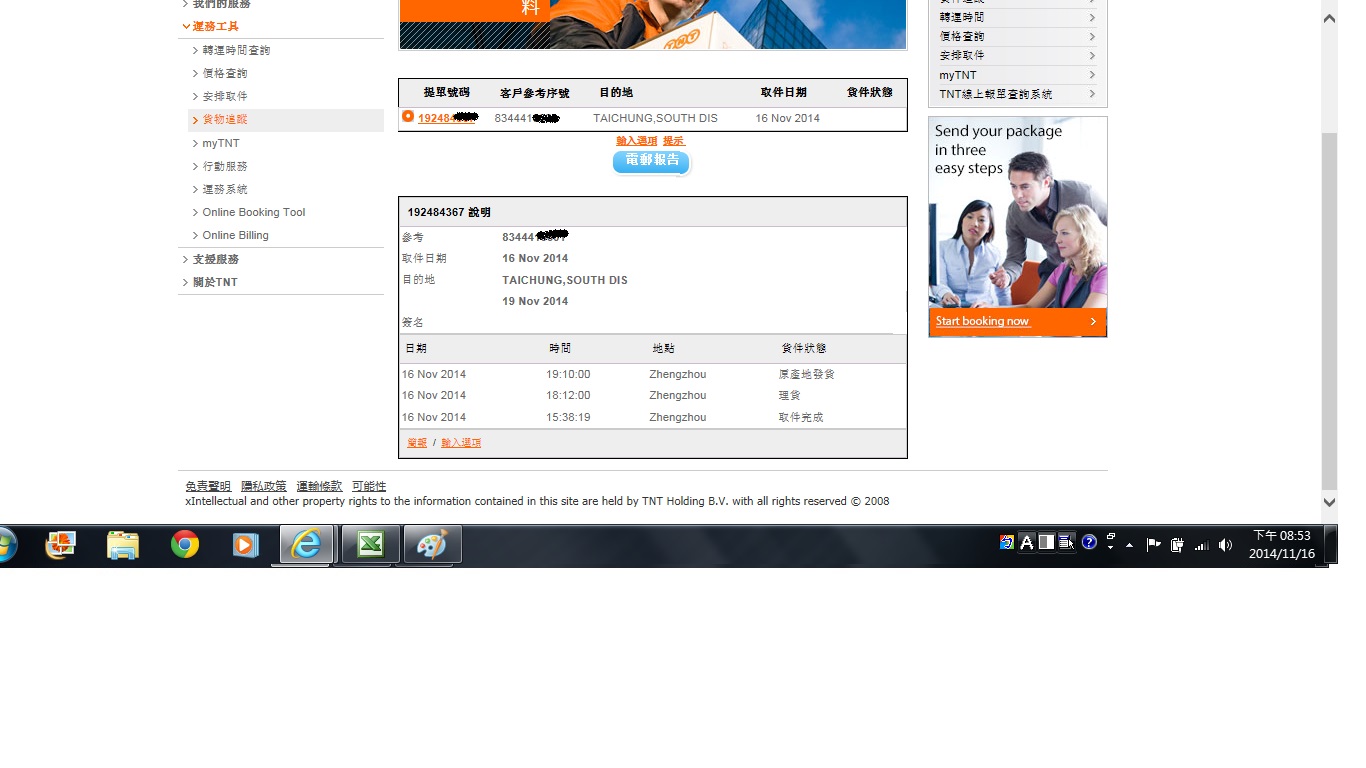Click the 理貨 status at 18:12:00
This screenshot has width=1366, height=768.
click(x=790, y=396)
